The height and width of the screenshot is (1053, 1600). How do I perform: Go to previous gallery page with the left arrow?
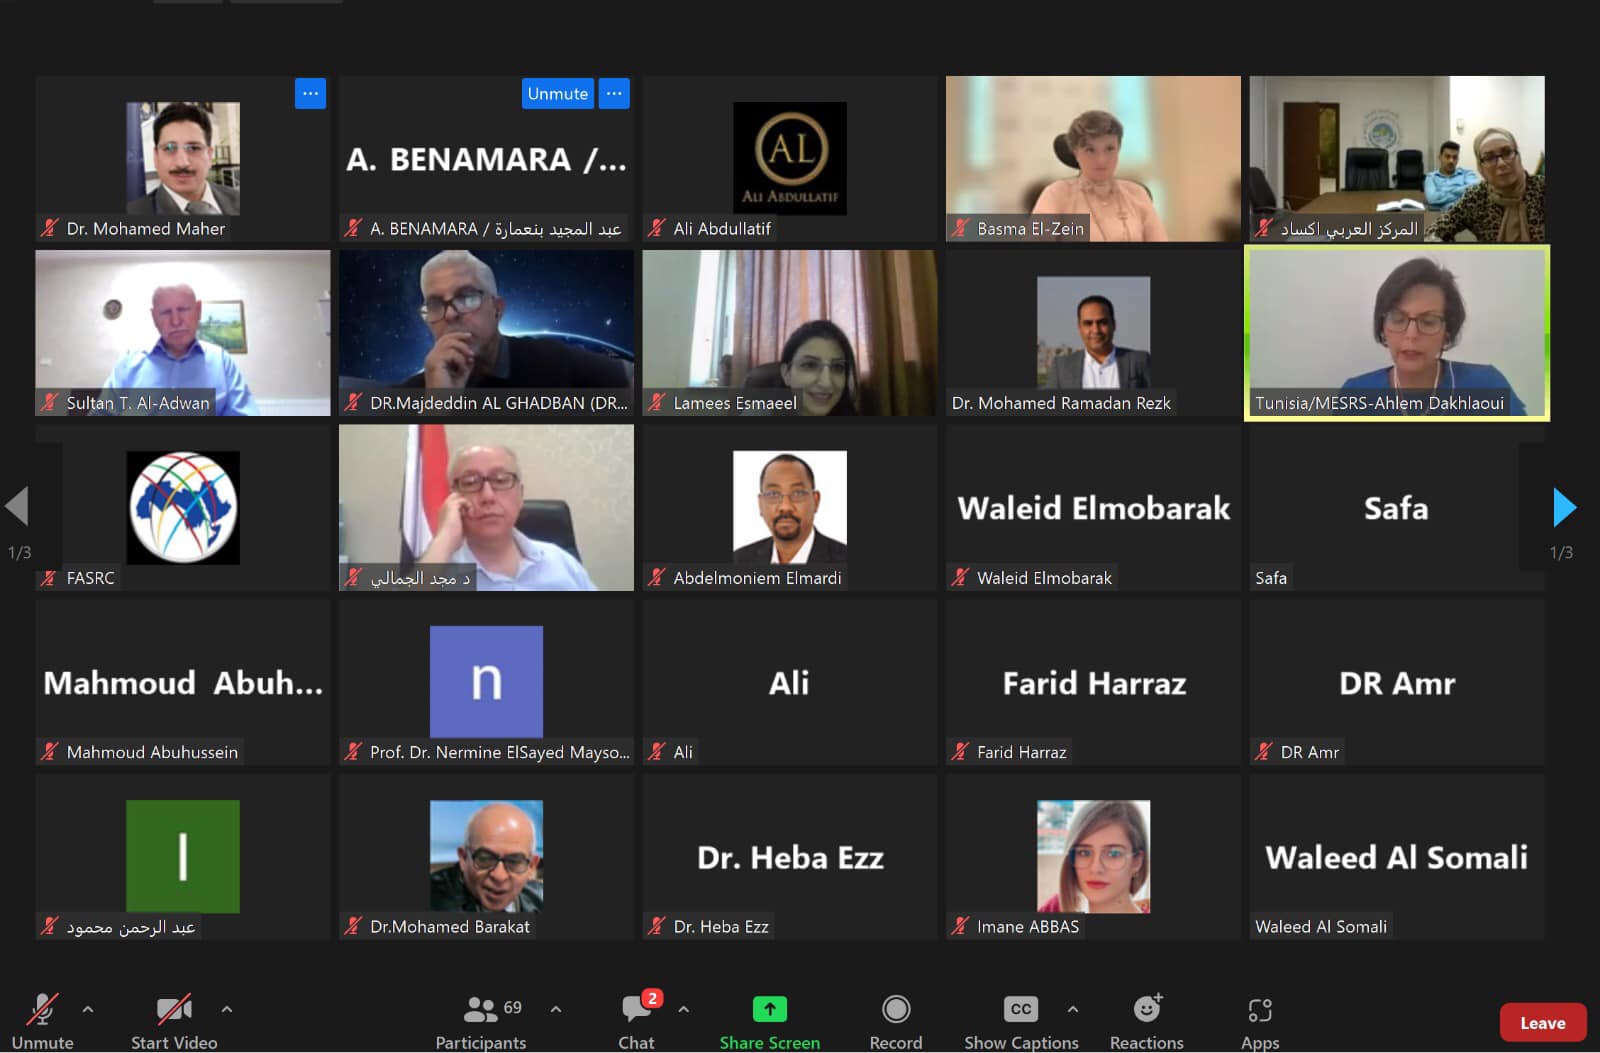[17, 506]
